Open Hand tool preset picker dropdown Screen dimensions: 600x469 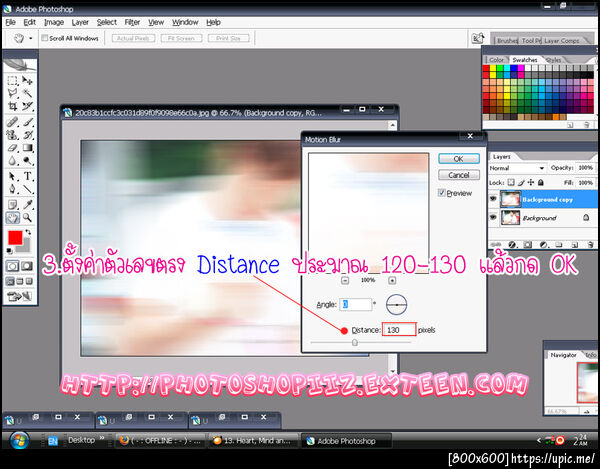[31, 38]
